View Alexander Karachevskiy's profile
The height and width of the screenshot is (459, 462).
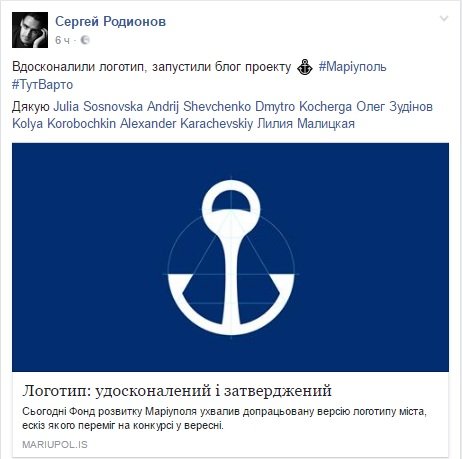click(186, 124)
